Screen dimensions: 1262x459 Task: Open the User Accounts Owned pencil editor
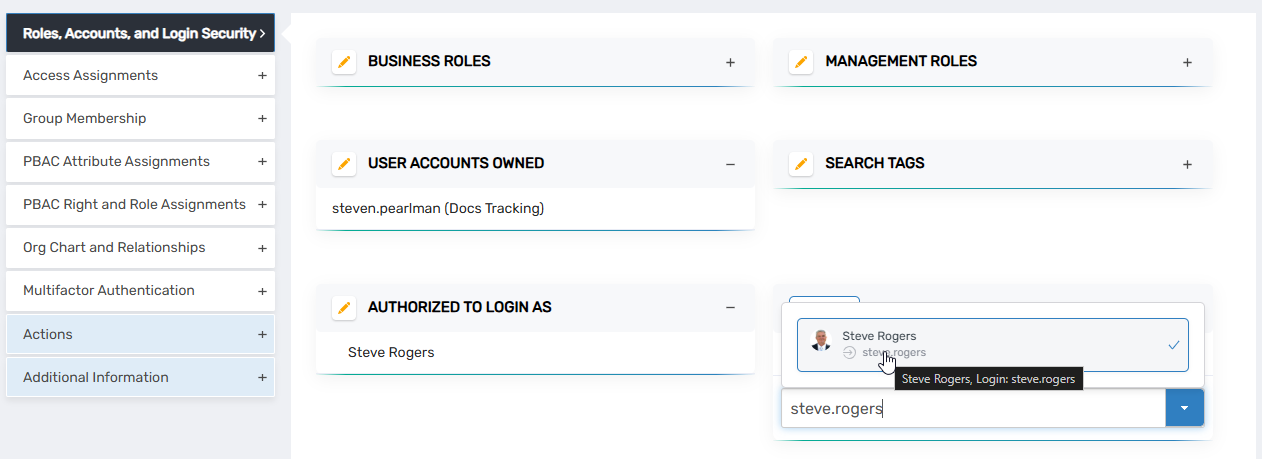pyautogui.click(x=344, y=164)
